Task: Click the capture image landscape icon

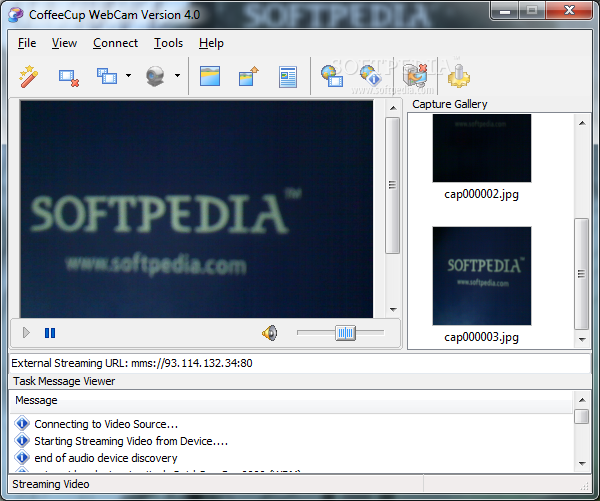Action: click(x=210, y=76)
